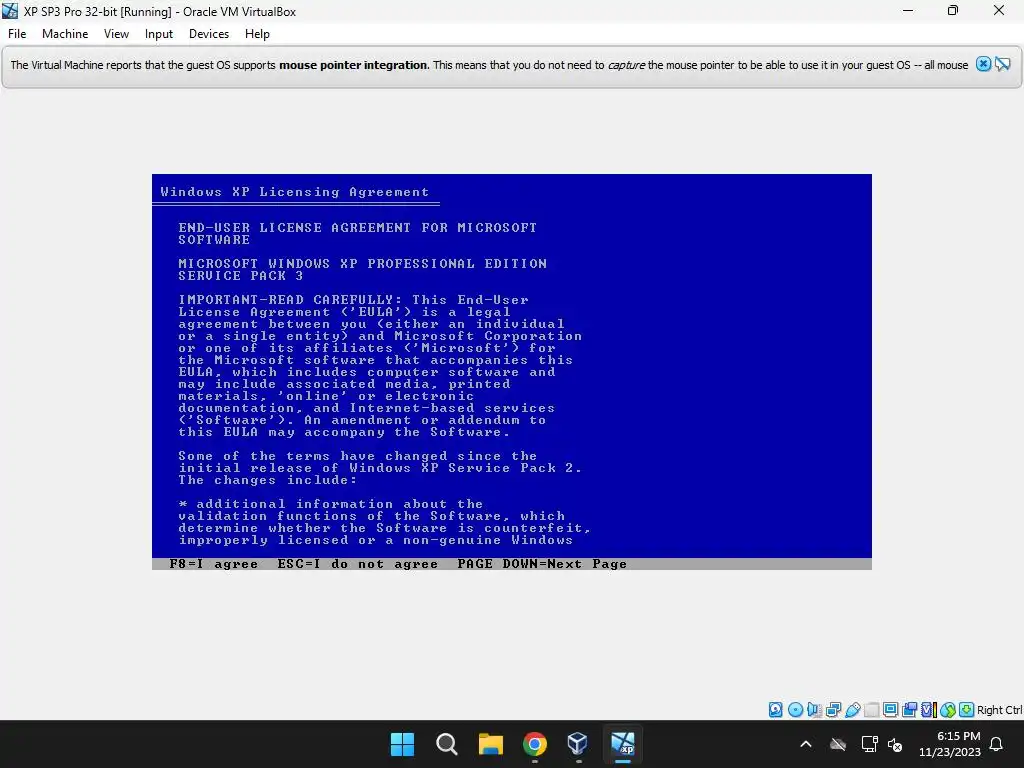This screenshot has height=768, width=1024.
Task: Open the notifications bell
Action: (x=997, y=744)
